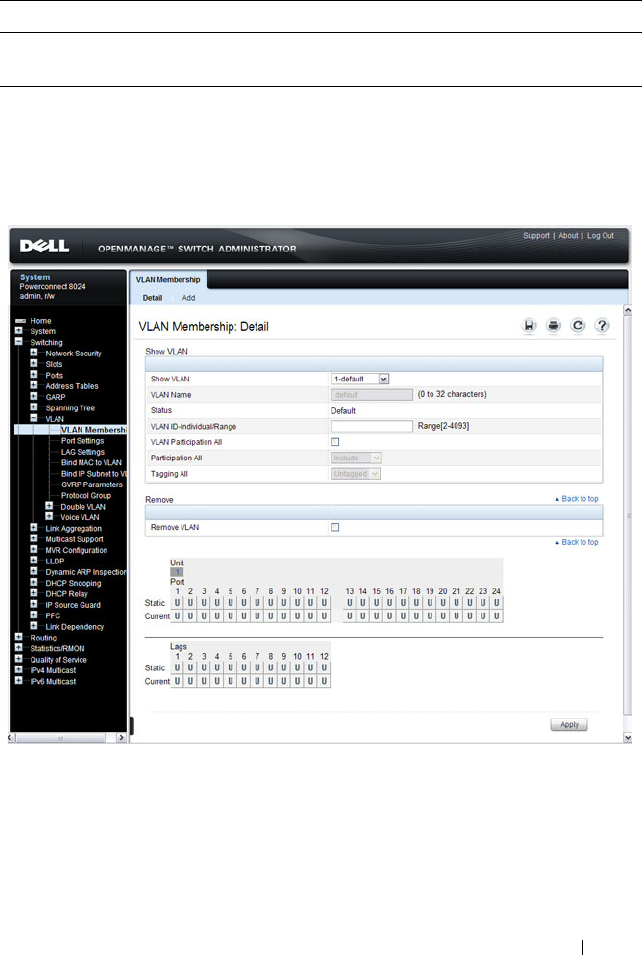Open GVRP Parameters page
The image size is (642, 955).
coord(91,485)
